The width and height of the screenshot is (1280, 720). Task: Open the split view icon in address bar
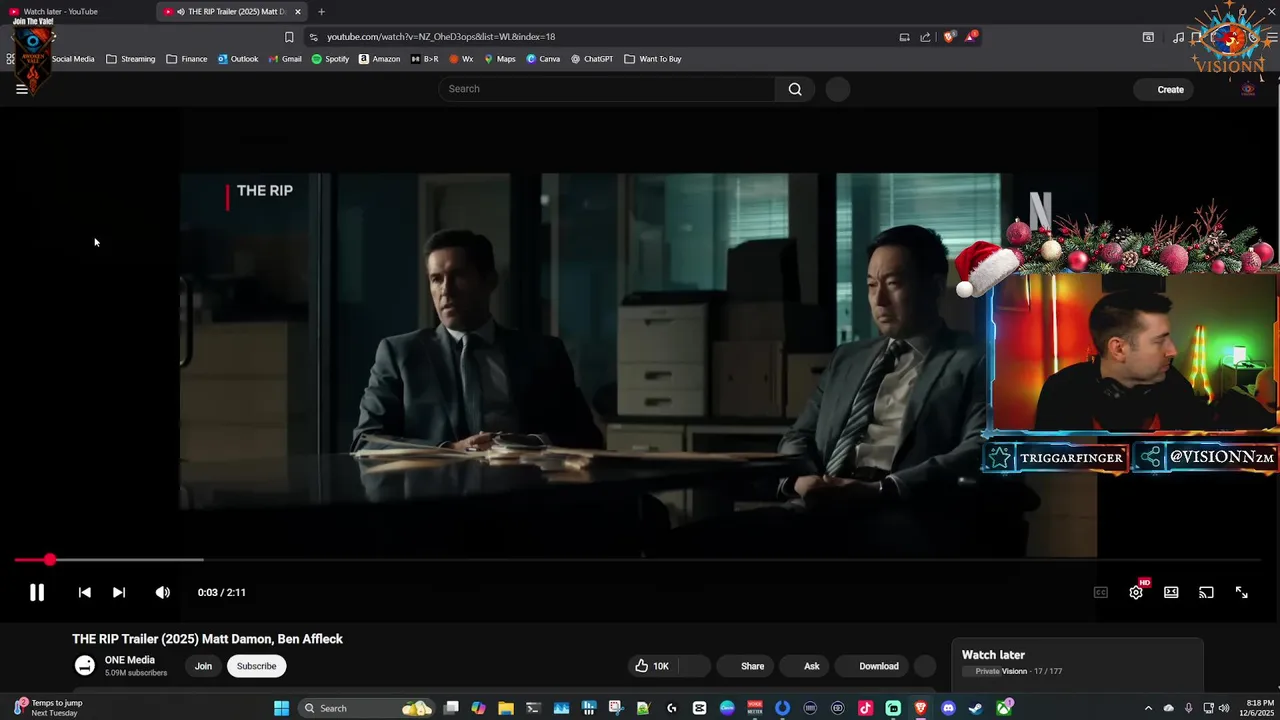point(904,37)
